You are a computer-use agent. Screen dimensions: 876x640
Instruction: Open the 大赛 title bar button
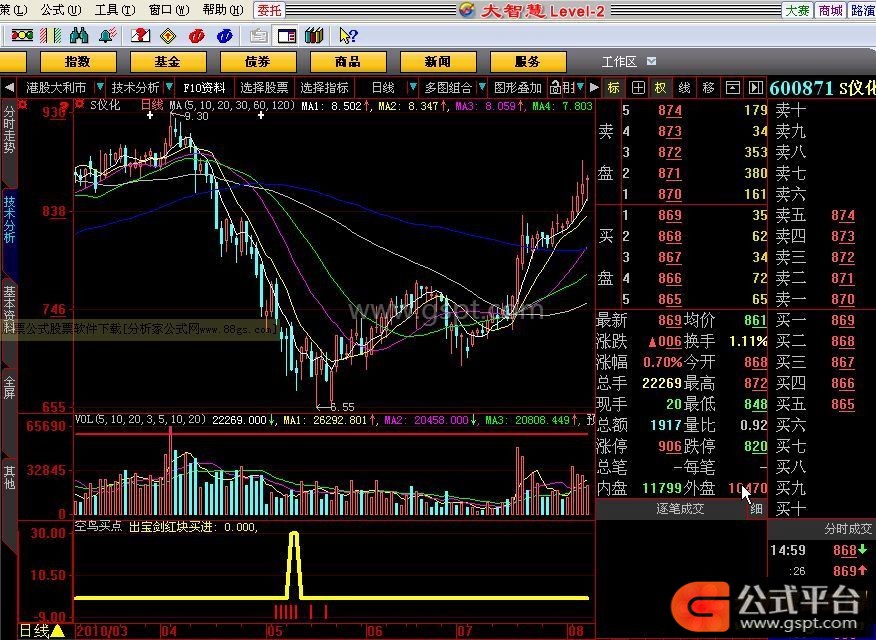[797, 10]
